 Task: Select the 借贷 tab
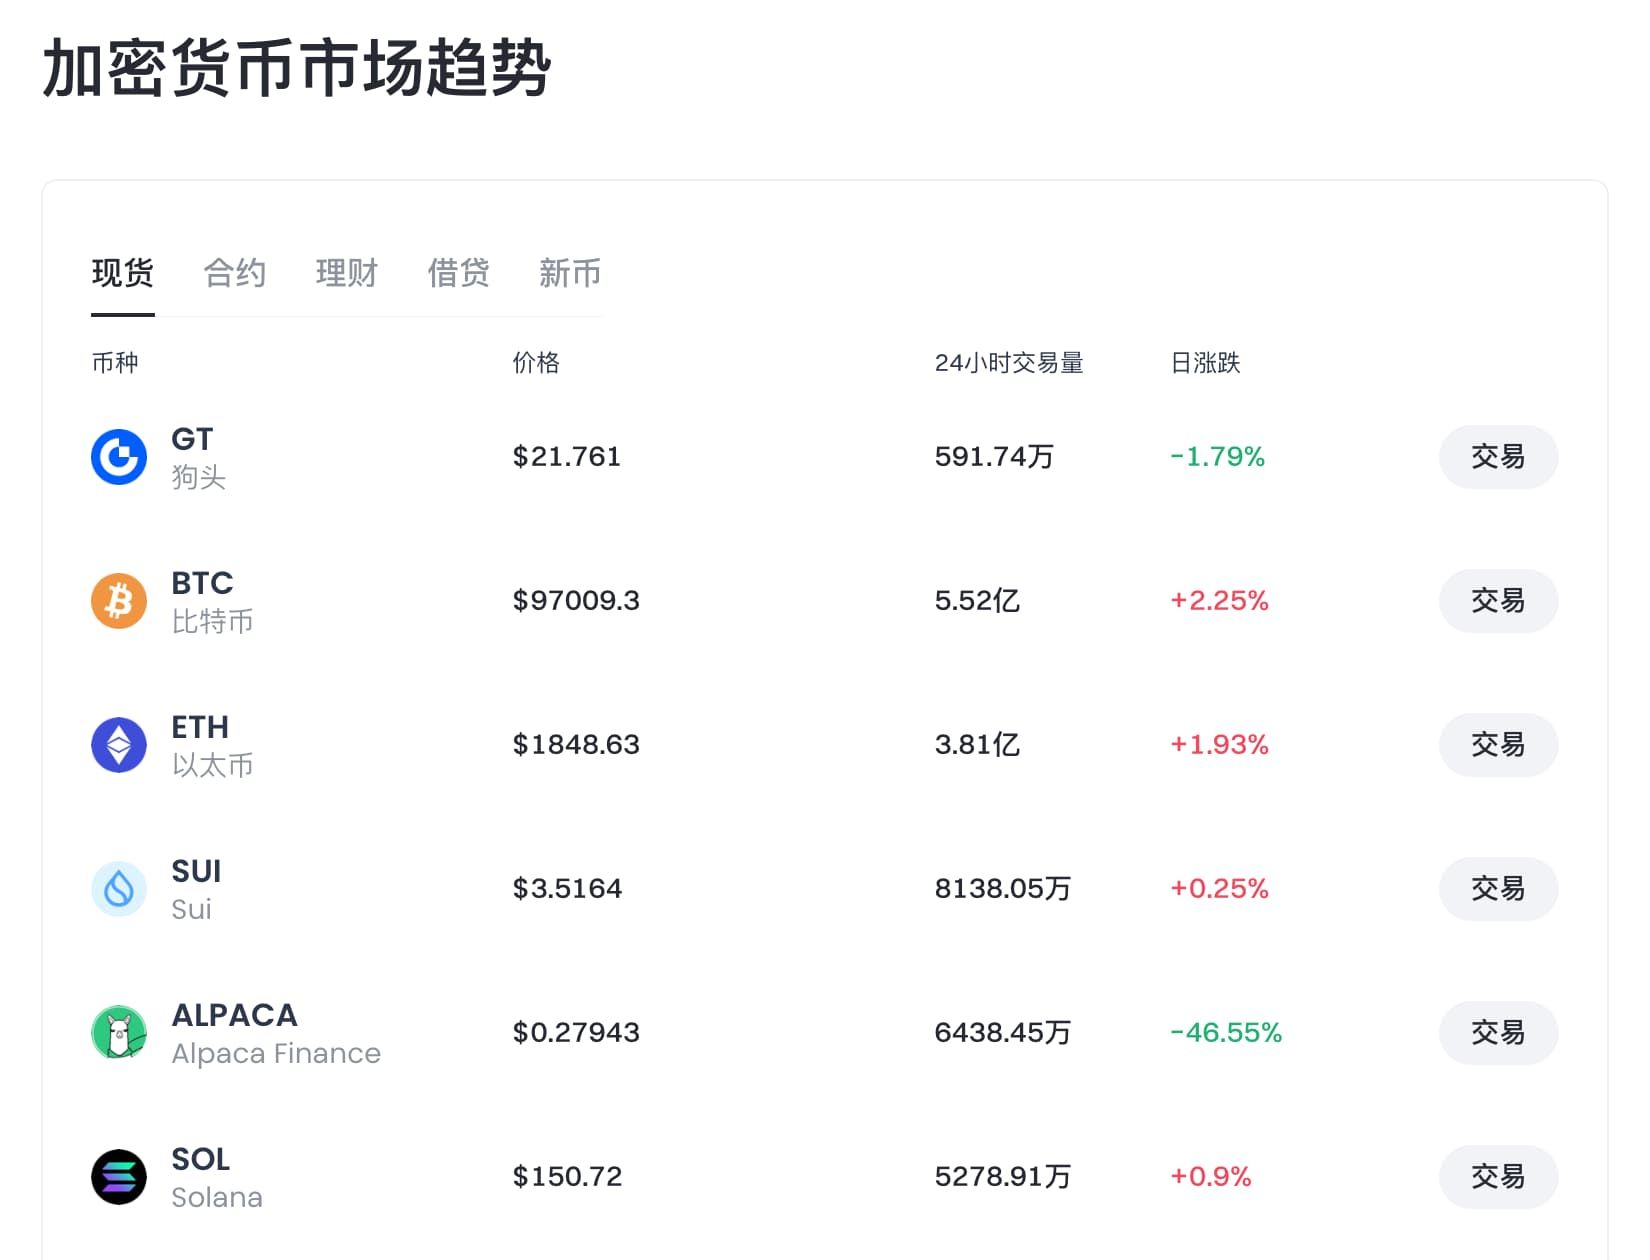(459, 273)
